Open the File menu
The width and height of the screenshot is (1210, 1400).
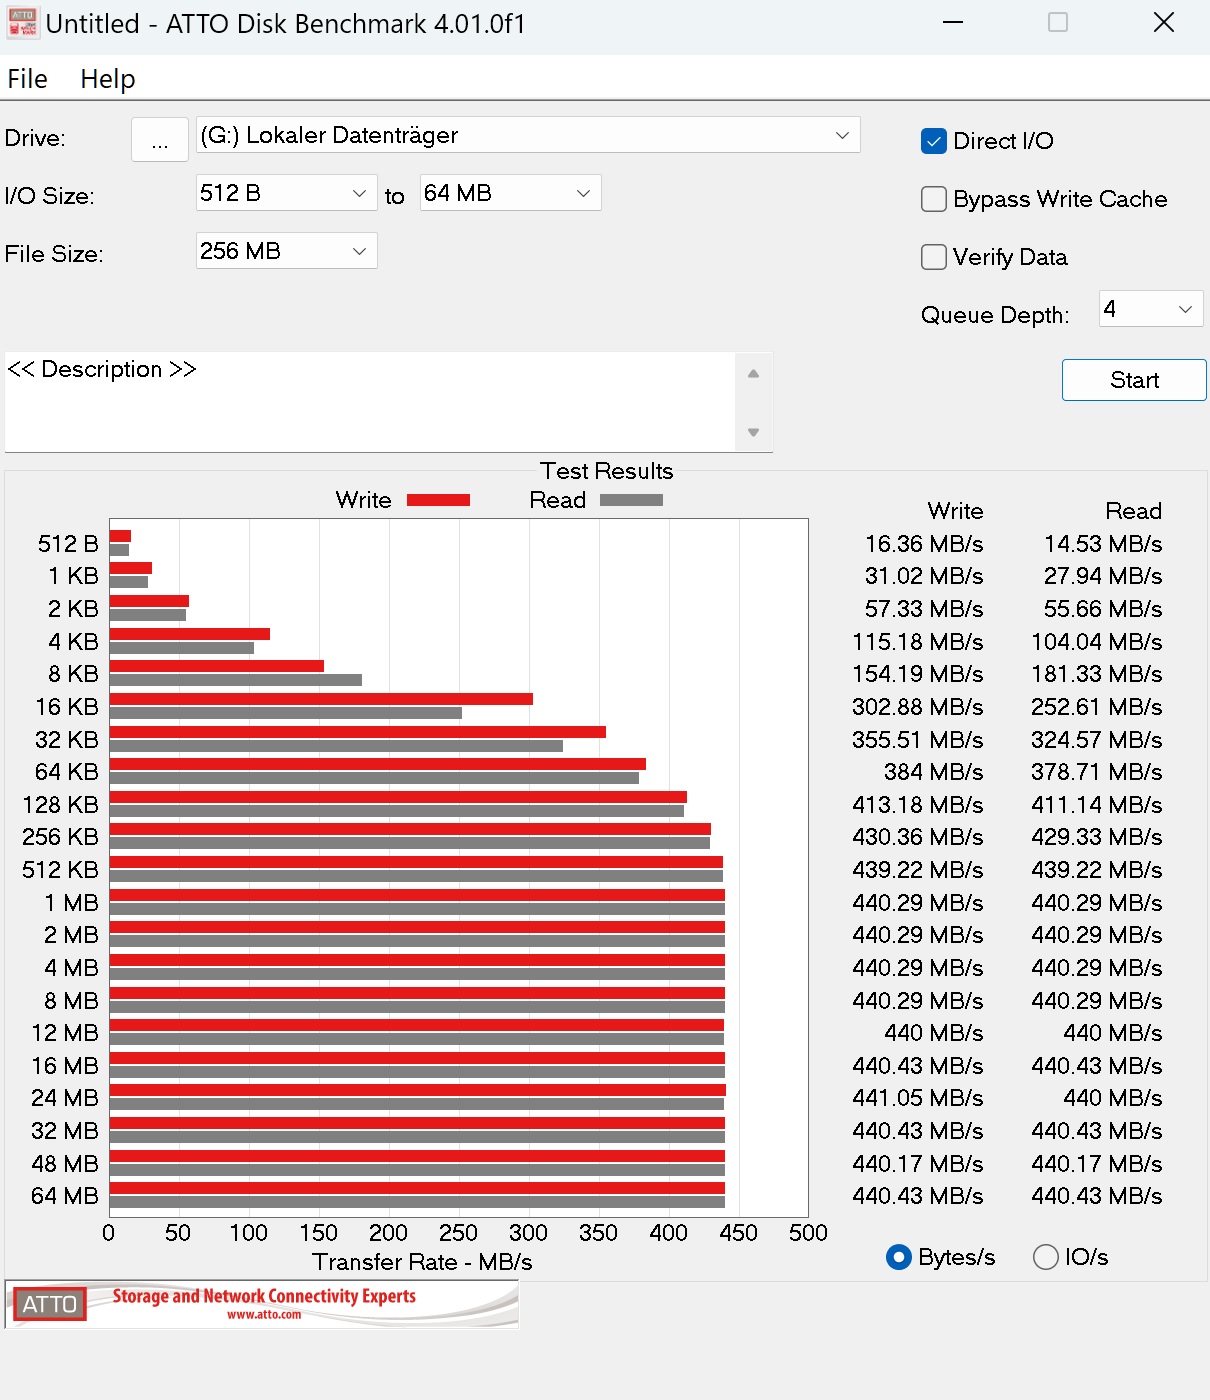tap(27, 79)
